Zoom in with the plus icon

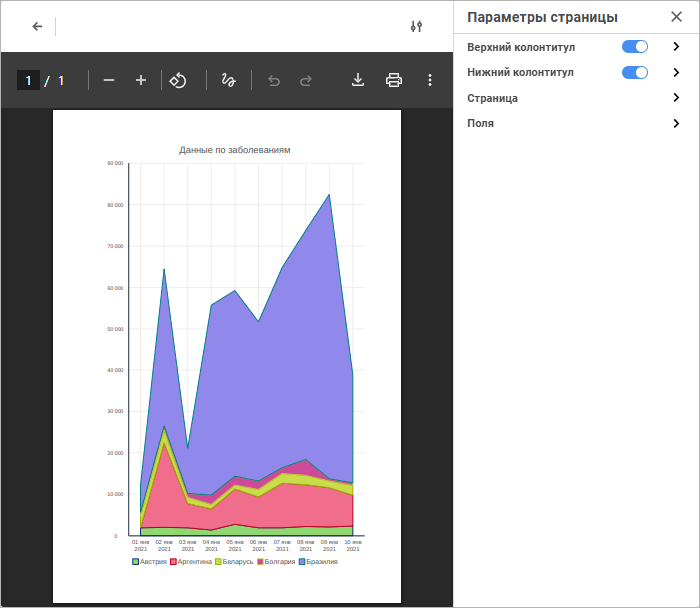click(x=141, y=80)
